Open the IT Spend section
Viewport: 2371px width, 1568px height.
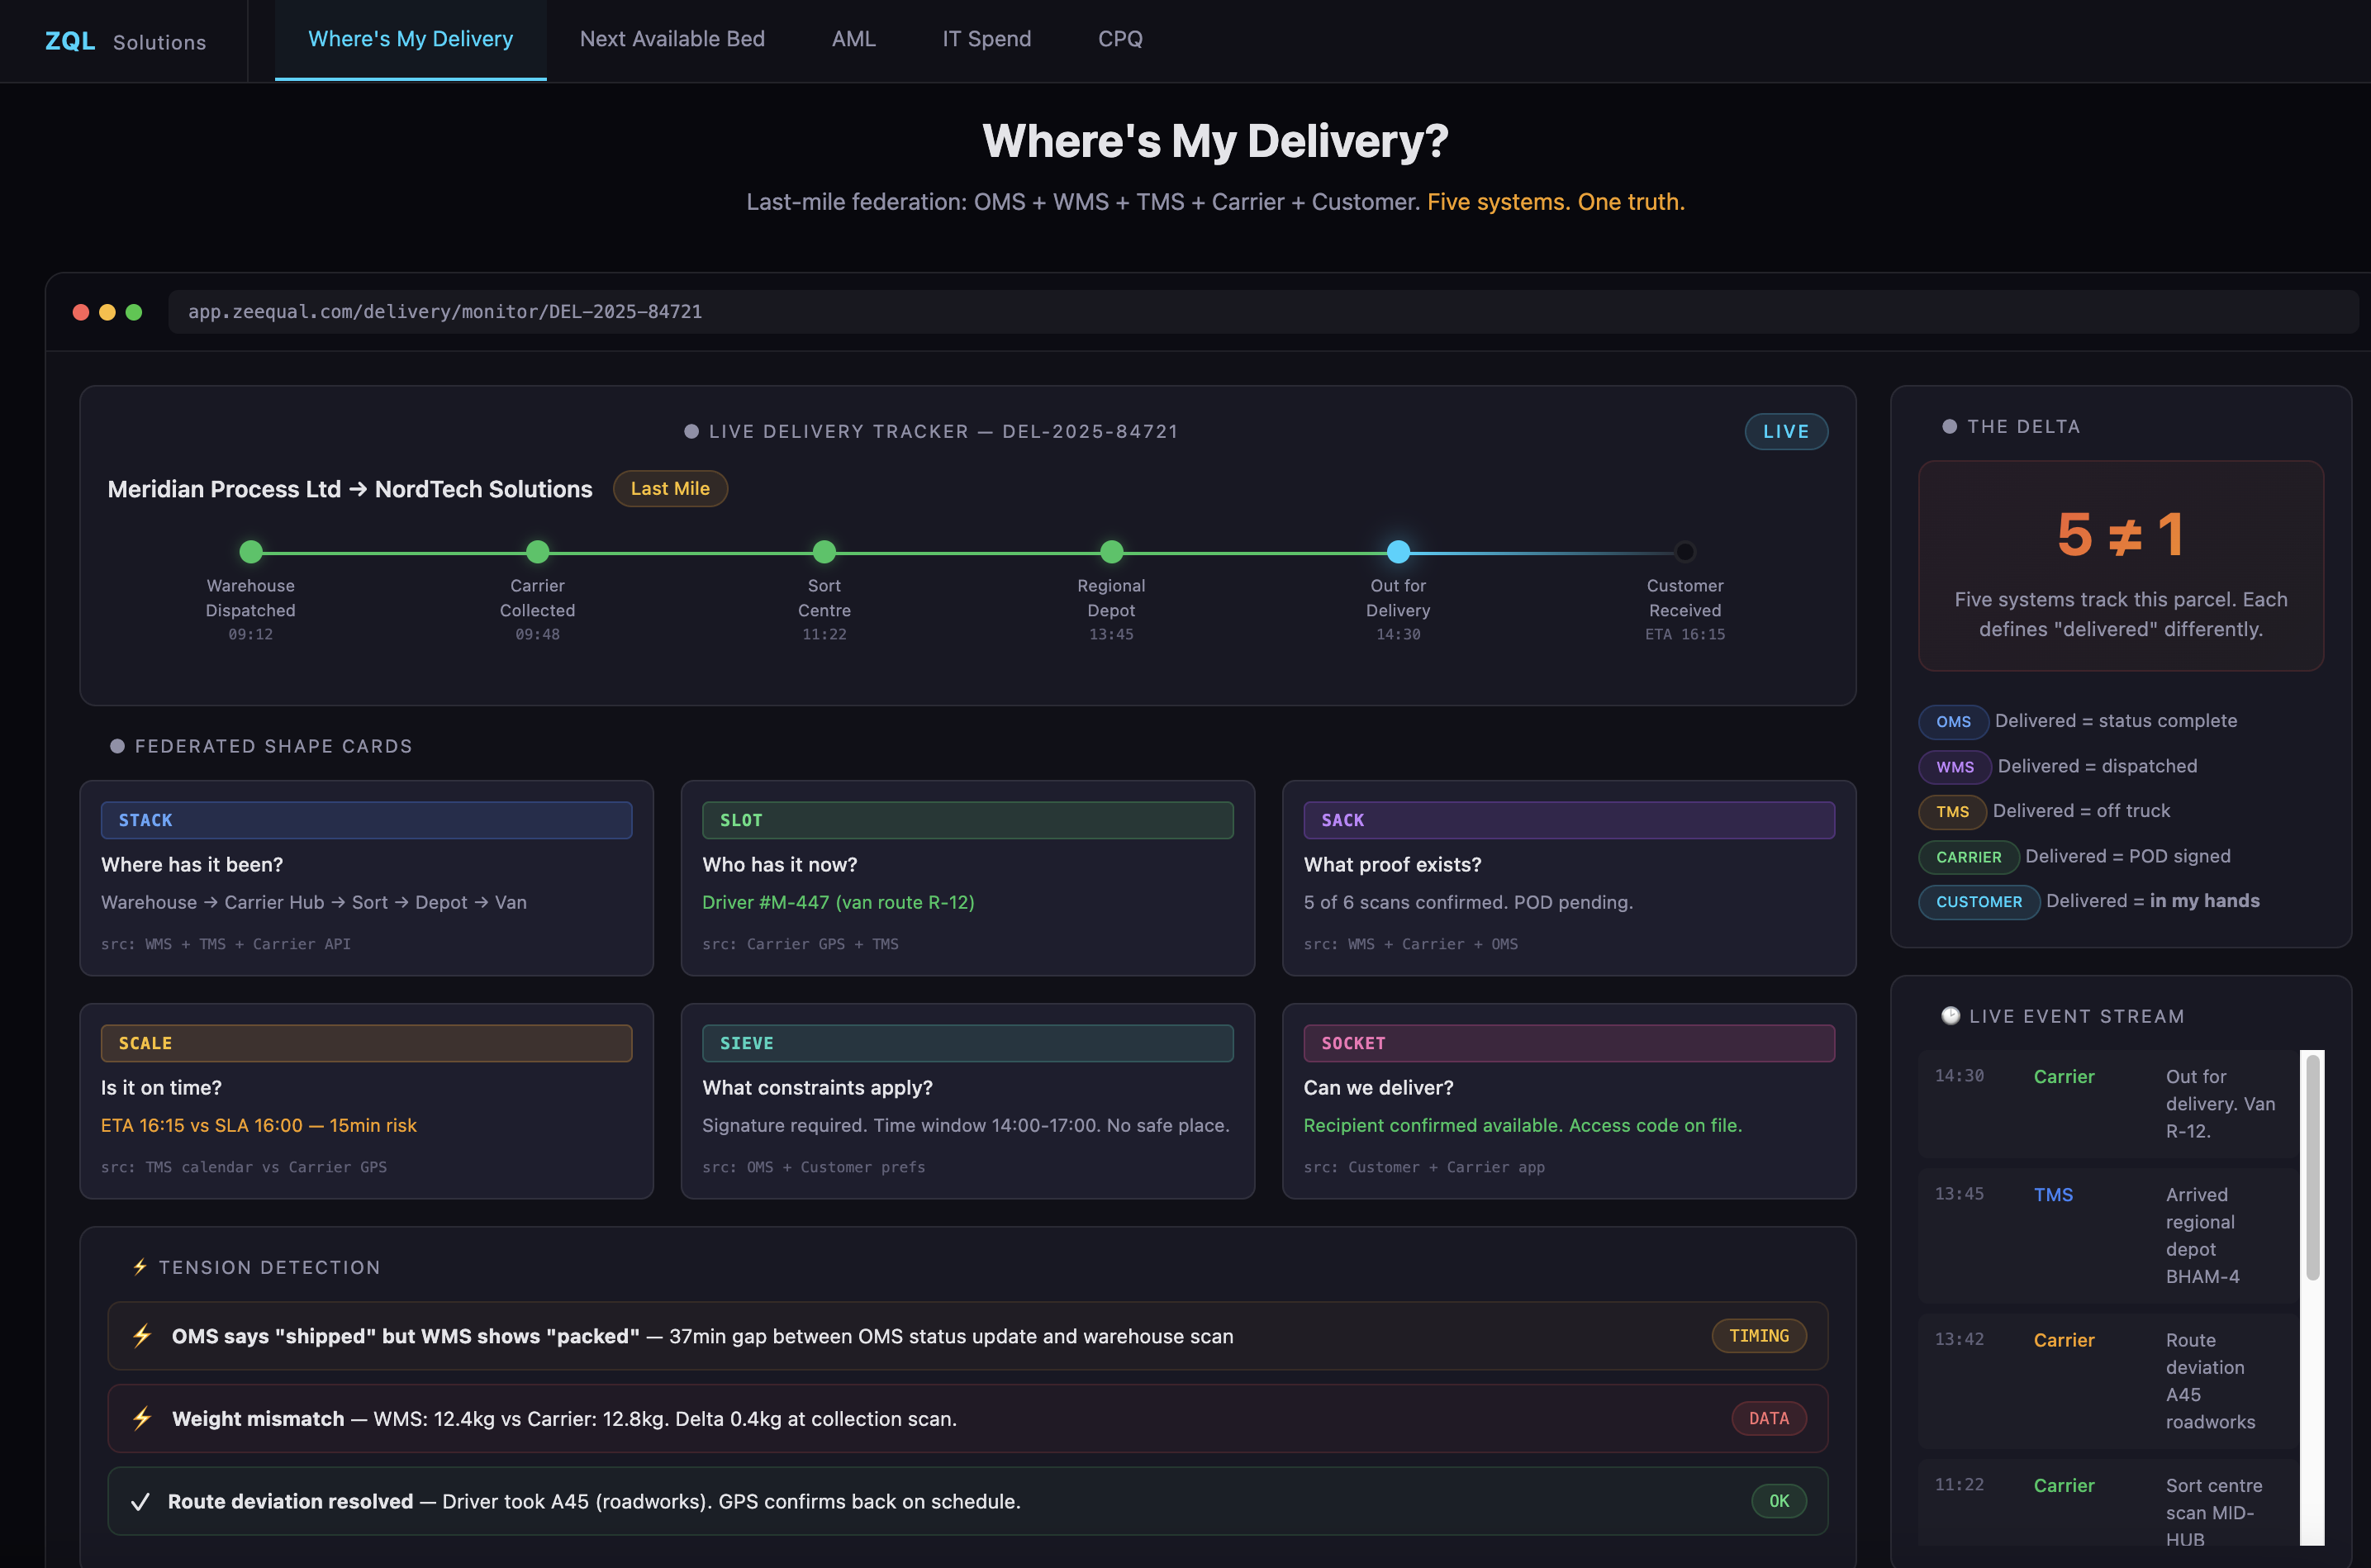point(986,39)
